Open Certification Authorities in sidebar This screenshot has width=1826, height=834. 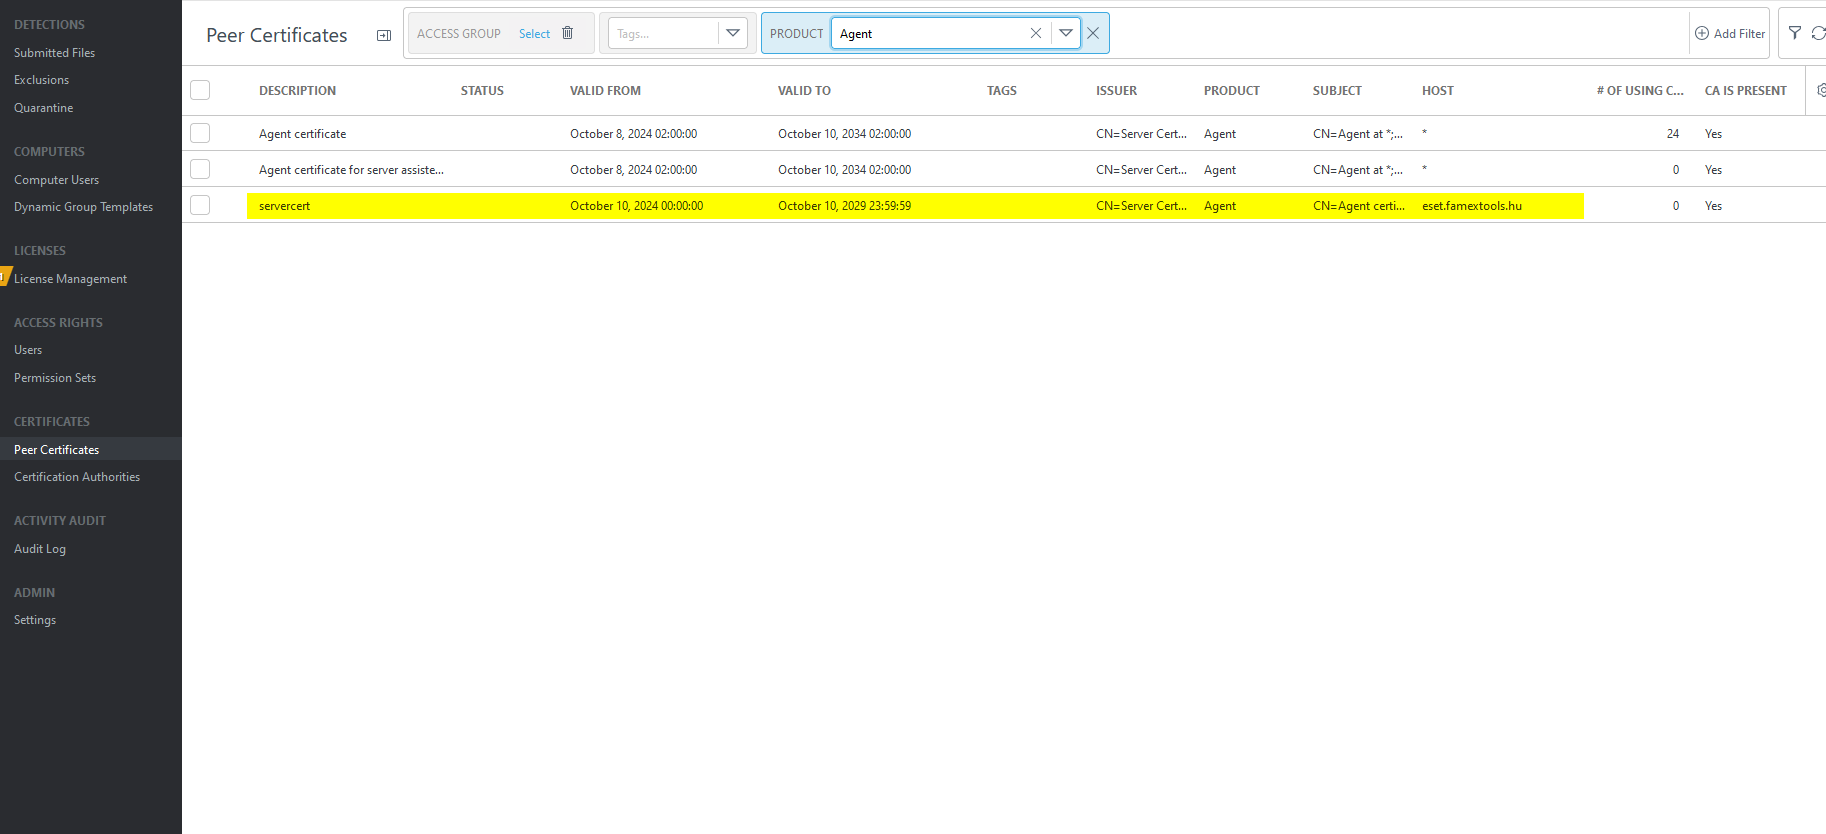click(x=77, y=477)
